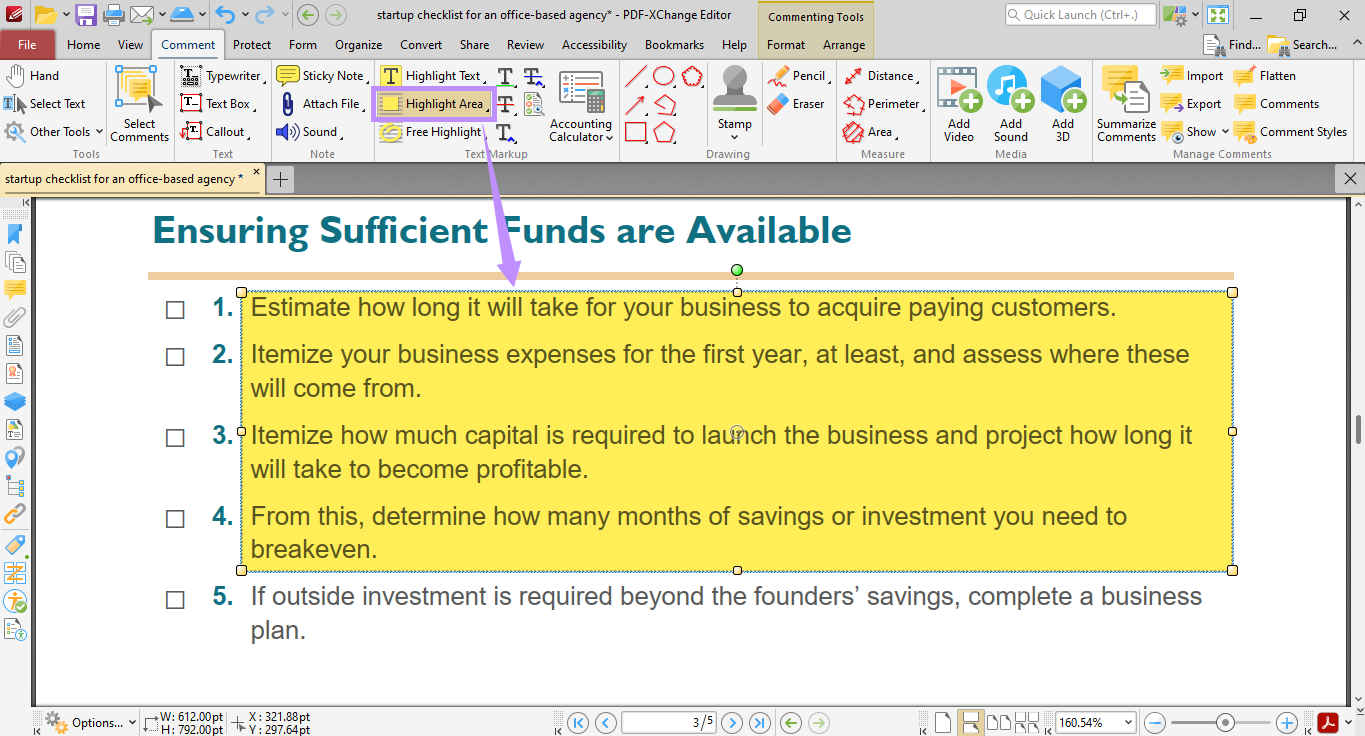Select the Pencil annotation tool

coord(798,75)
